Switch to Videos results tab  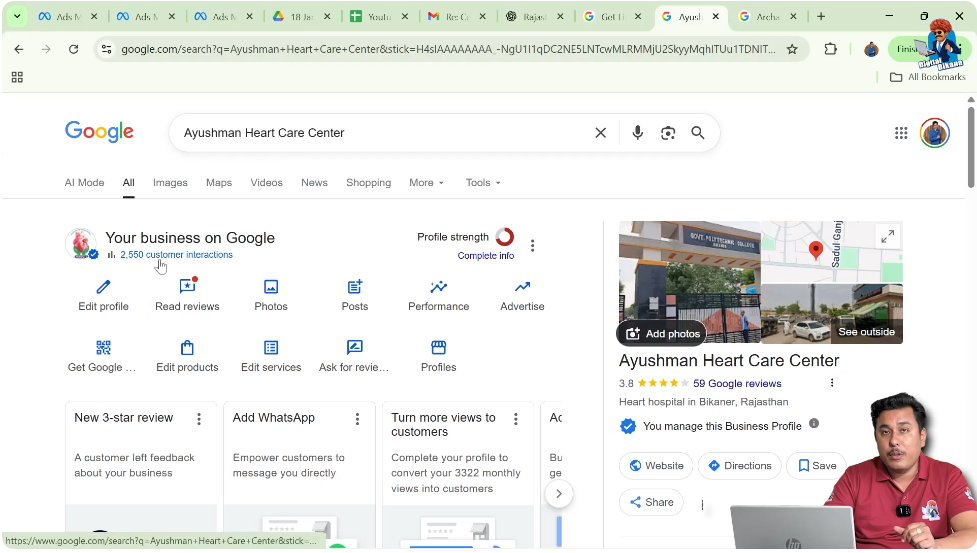(266, 182)
